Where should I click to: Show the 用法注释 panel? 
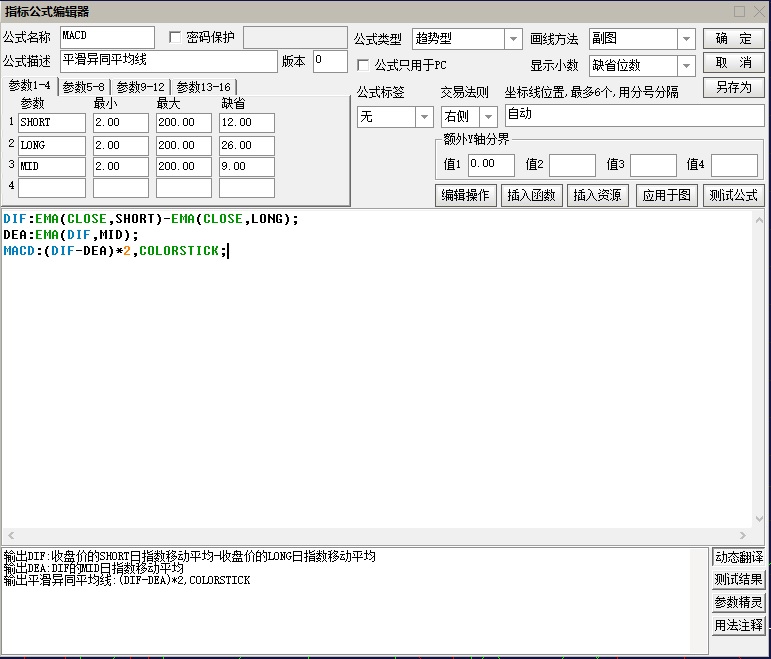(738, 626)
